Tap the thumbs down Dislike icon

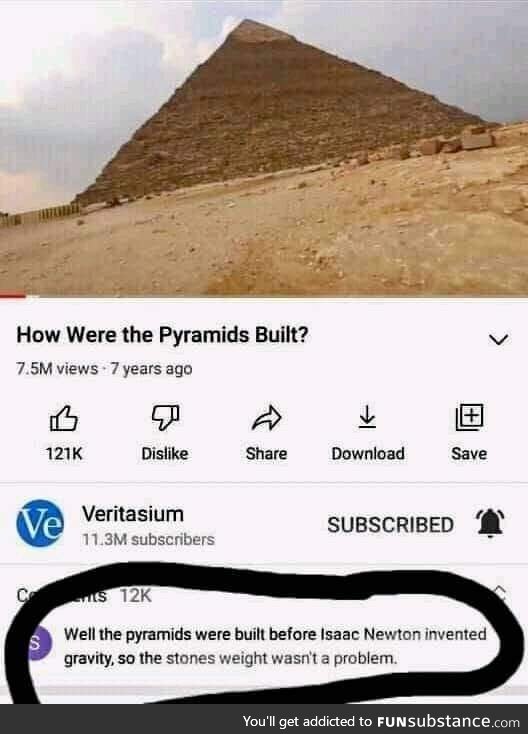(165, 418)
